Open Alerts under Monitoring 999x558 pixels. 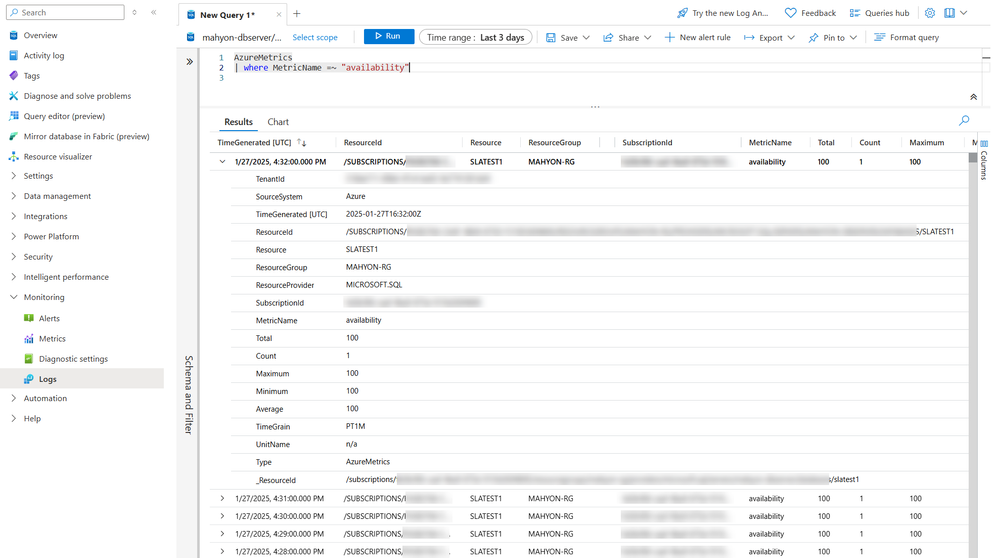pyautogui.click(x=49, y=318)
